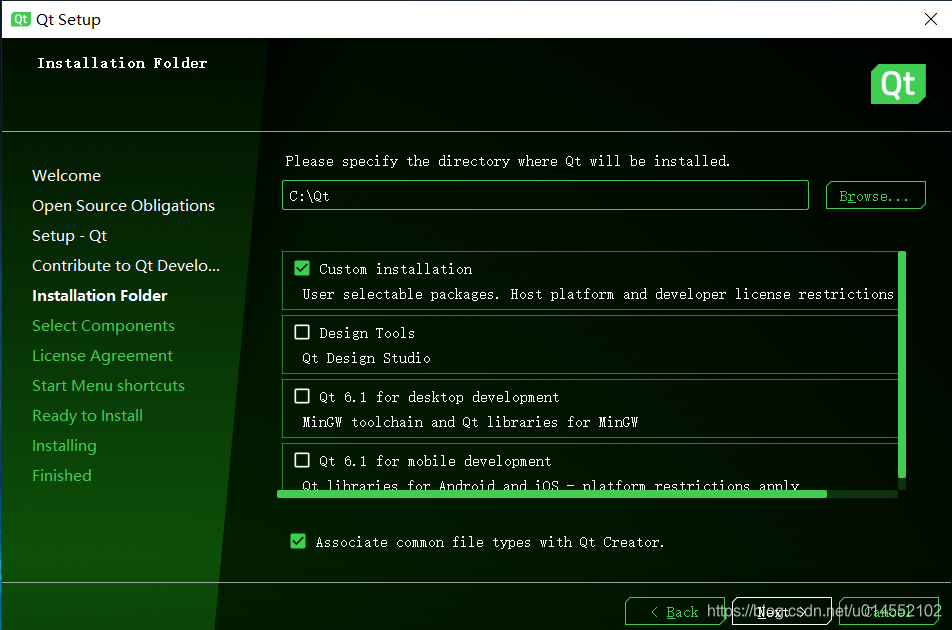Viewport: 952px width, 630px height.
Task: Click the User selectable packages description
Action: pyautogui.click(x=598, y=294)
